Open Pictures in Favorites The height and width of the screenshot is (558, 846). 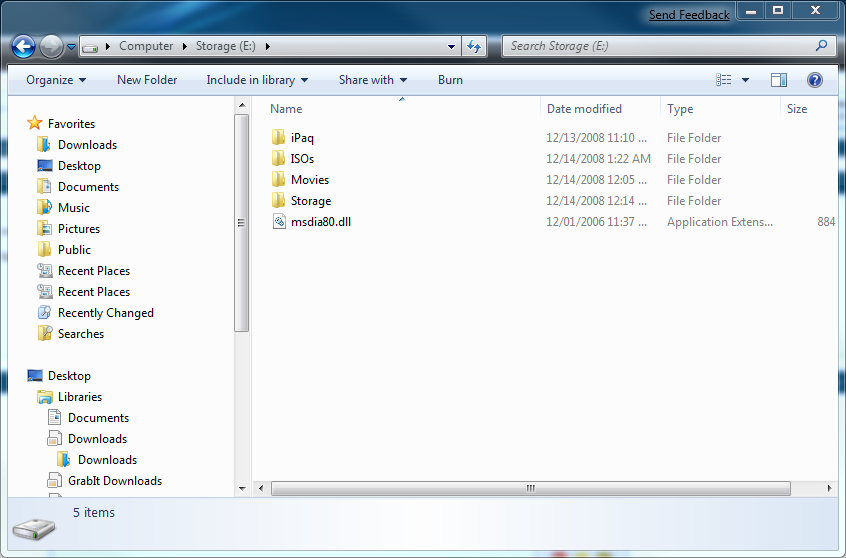click(79, 229)
